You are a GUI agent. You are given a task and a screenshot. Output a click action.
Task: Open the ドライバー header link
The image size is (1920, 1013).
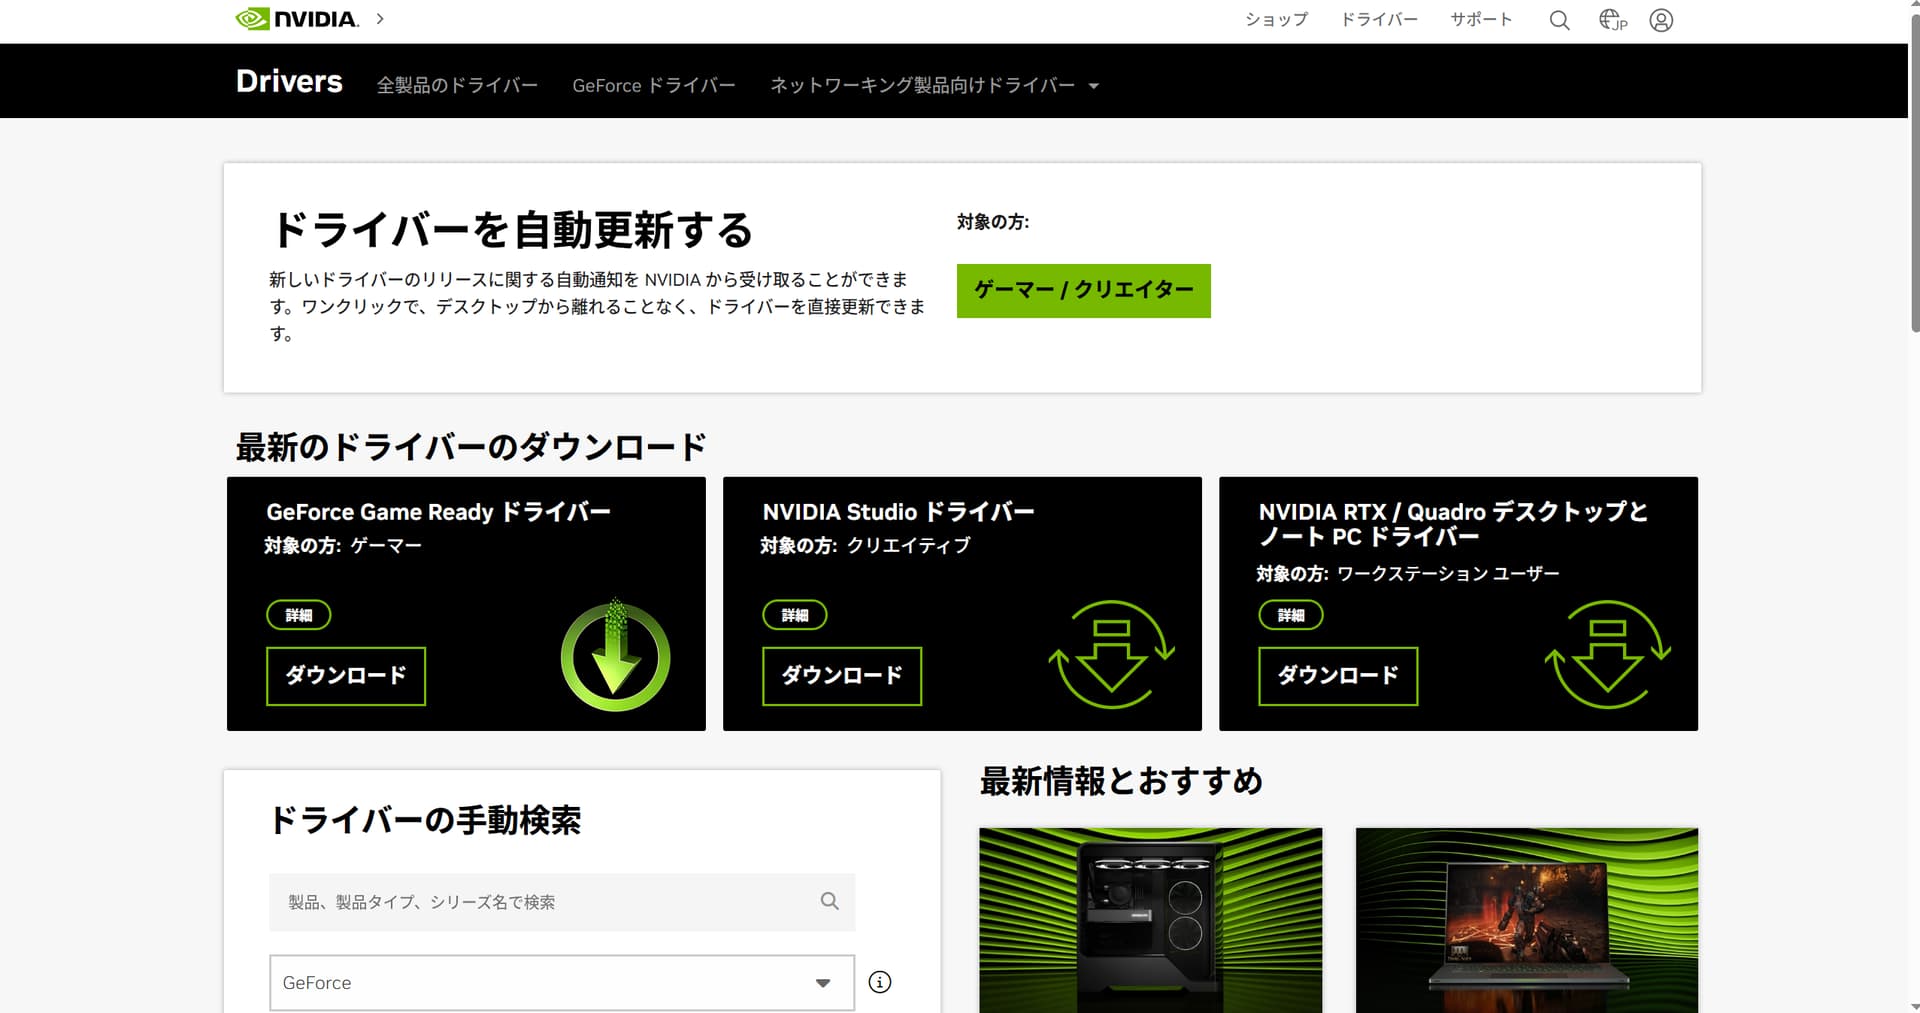point(1379,19)
